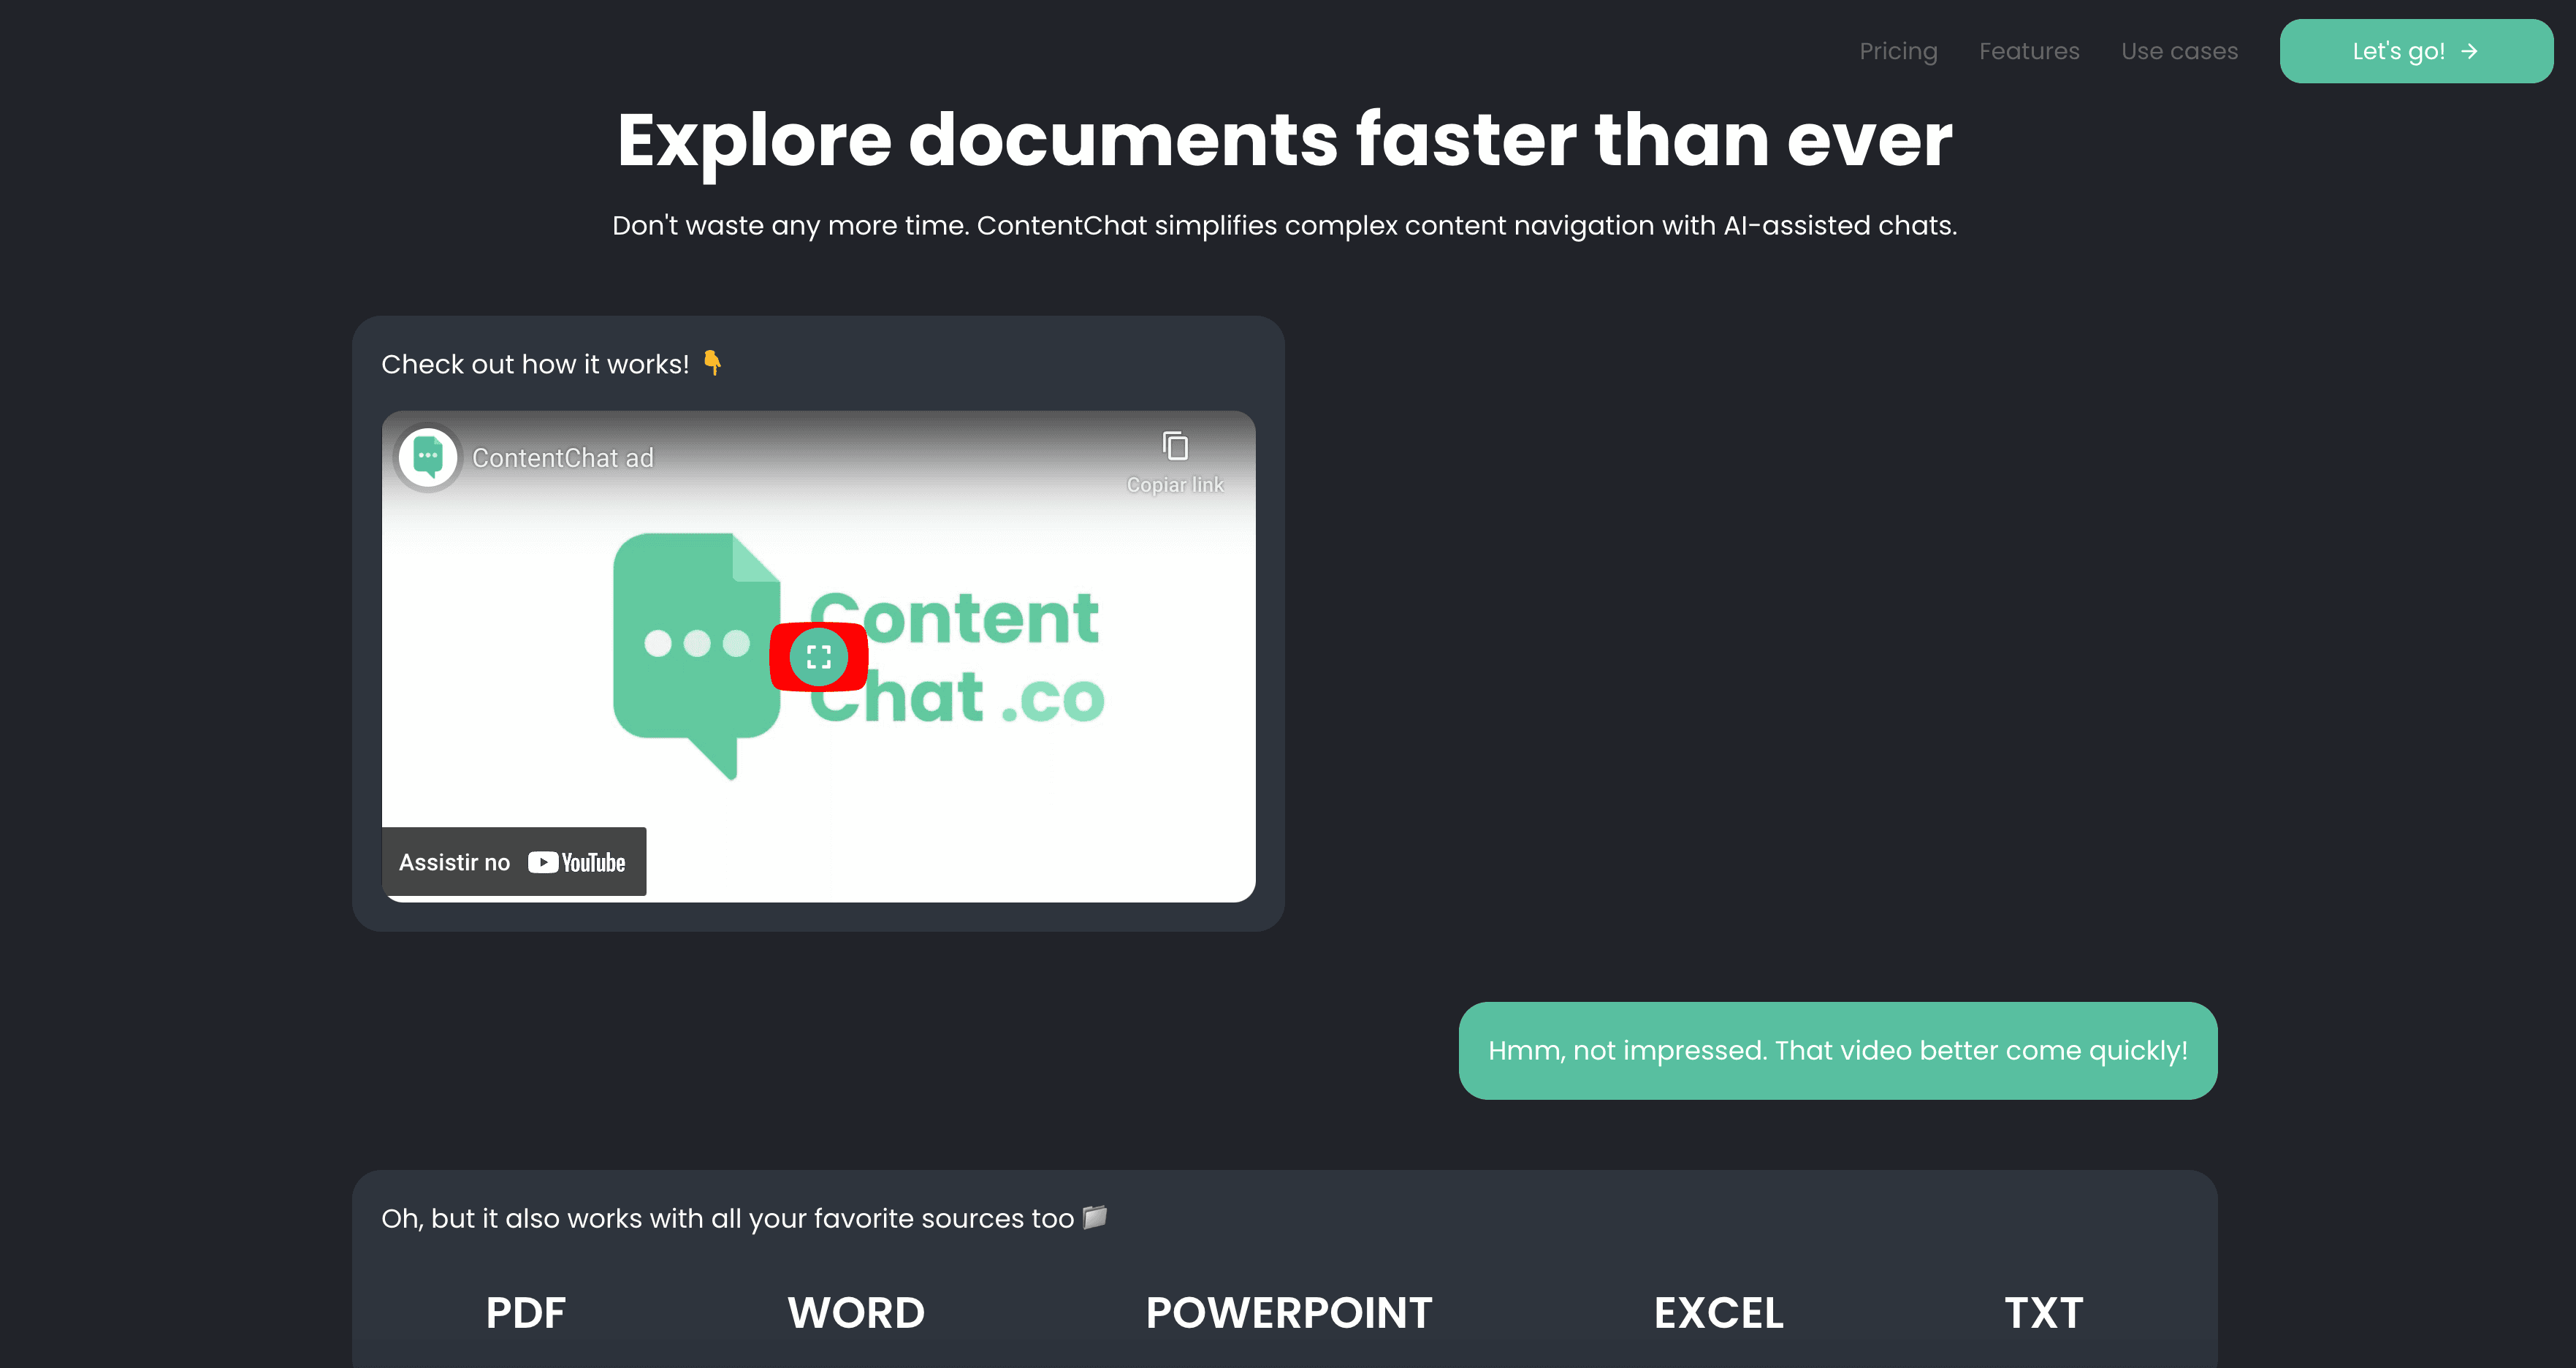Screen dimensions: 2576x1368
Task: Click the Let's go! button
Action: tap(2416, 51)
